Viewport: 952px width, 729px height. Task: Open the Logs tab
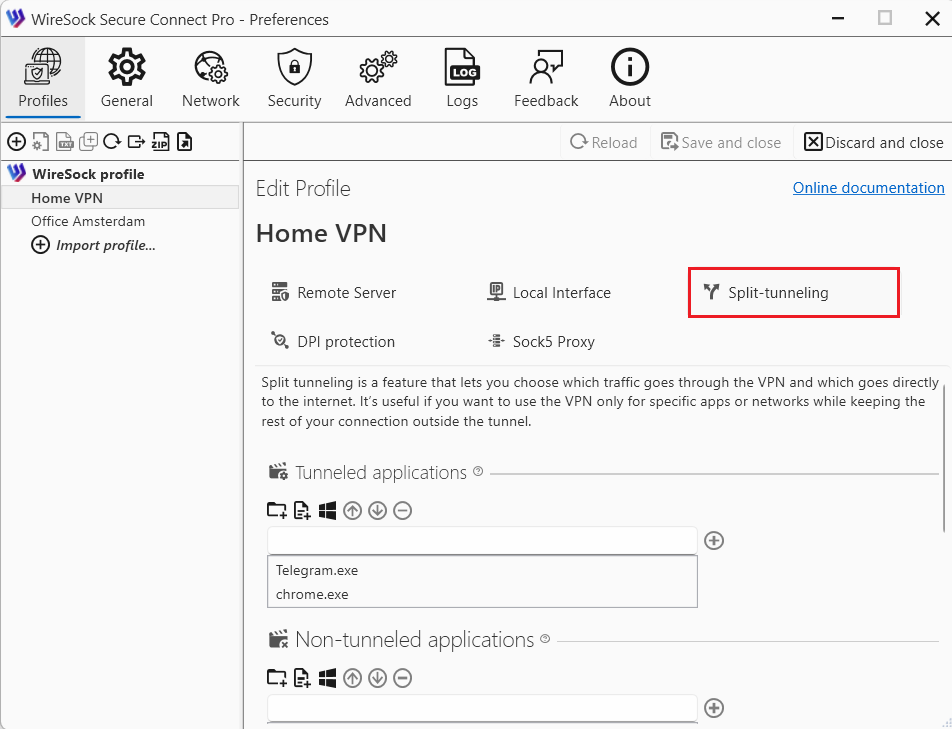click(x=462, y=77)
